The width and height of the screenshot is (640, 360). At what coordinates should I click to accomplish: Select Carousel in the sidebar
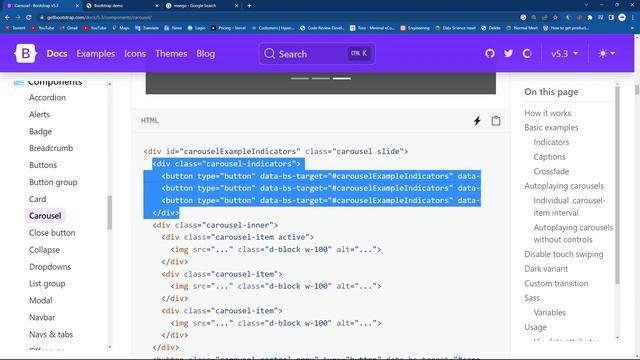pos(45,216)
